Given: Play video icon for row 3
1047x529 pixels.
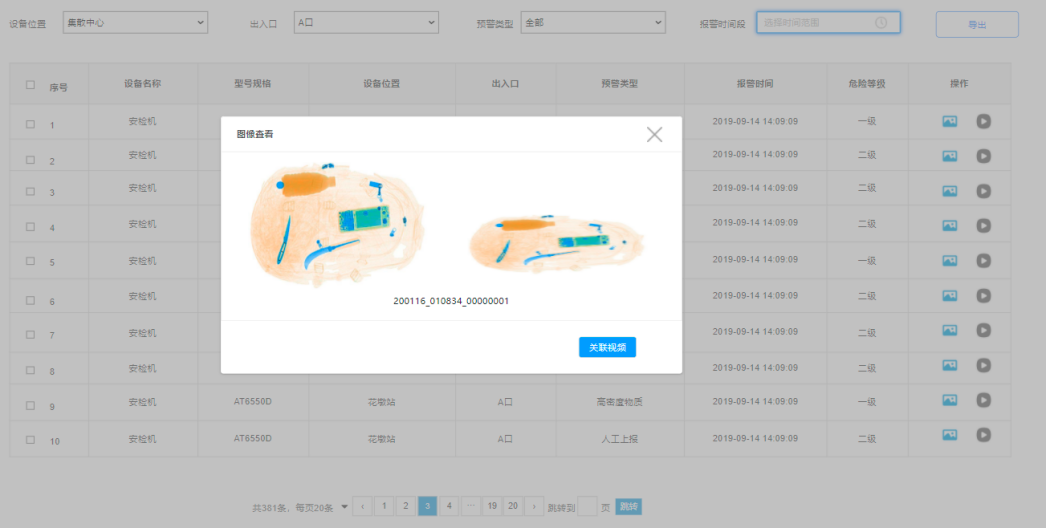Looking at the screenshot, I should (x=984, y=188).
